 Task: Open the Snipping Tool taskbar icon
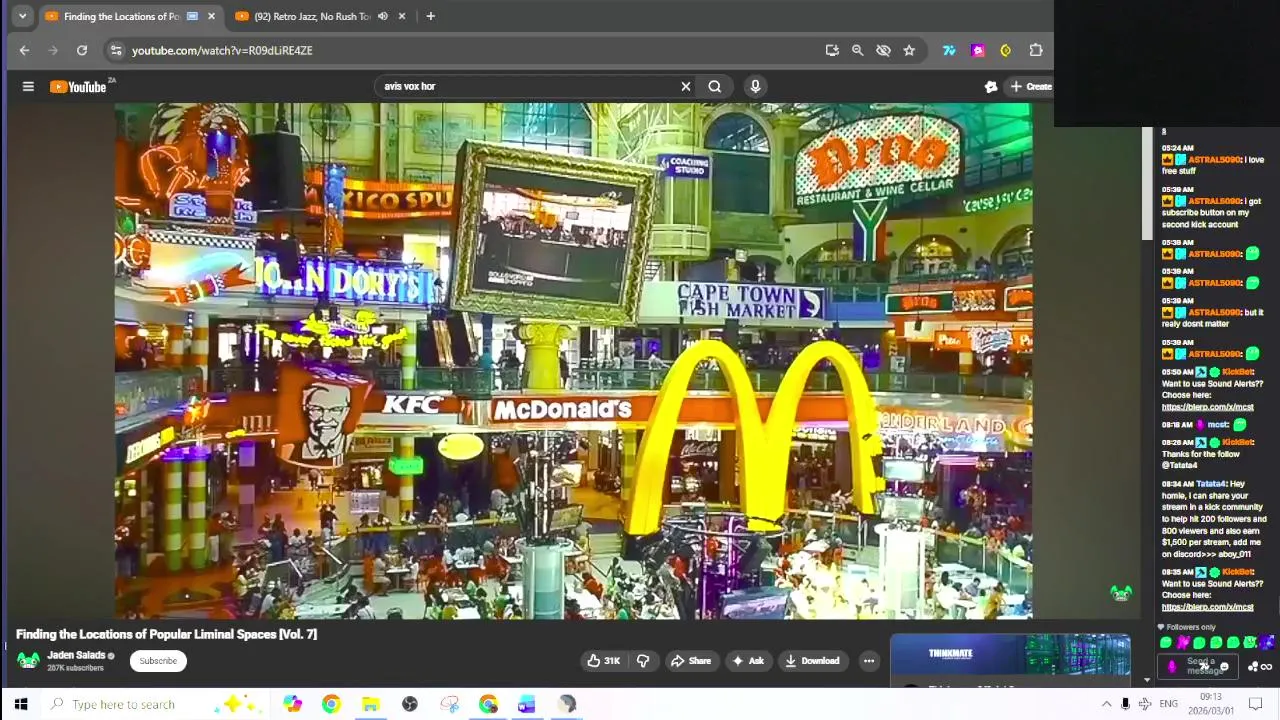449,704
